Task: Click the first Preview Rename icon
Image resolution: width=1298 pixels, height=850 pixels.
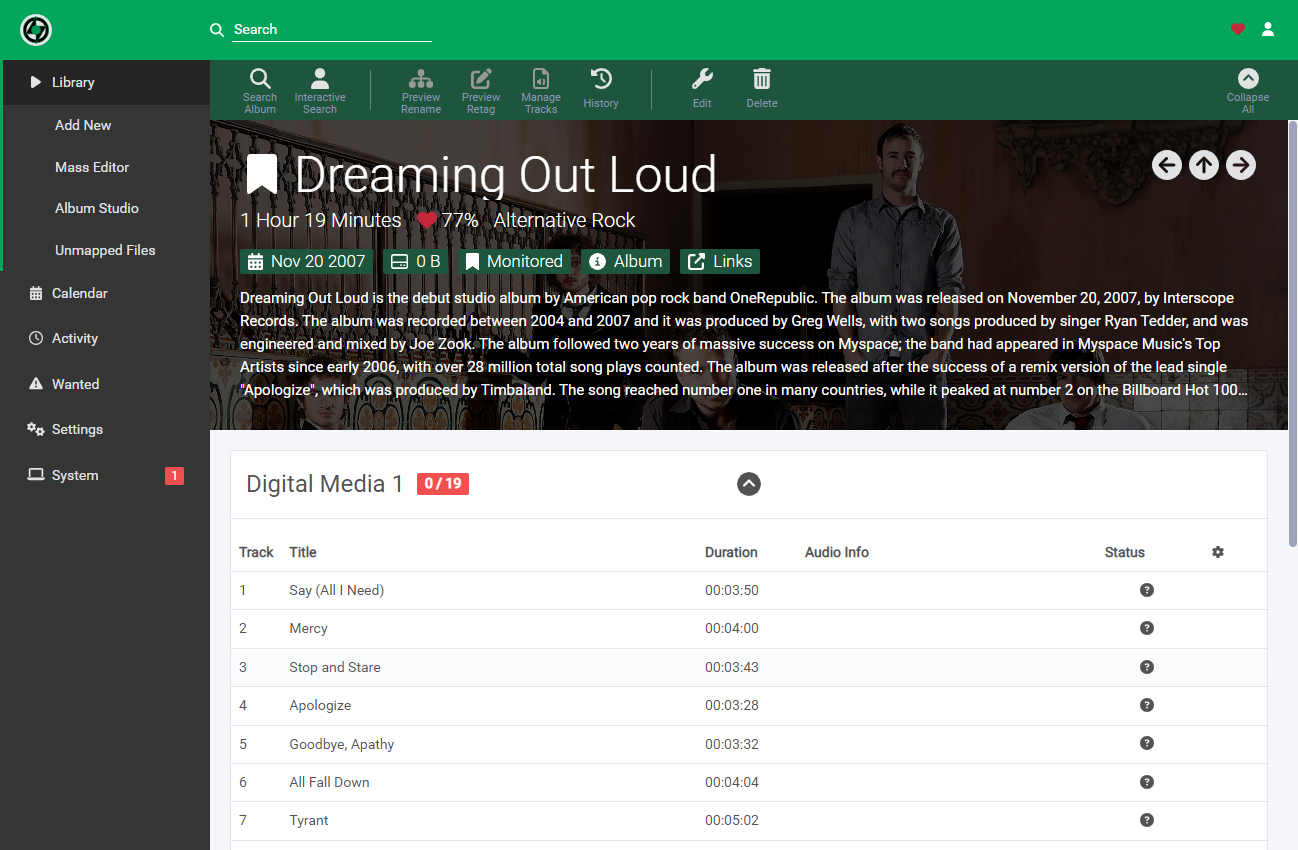Action: [x=421, y=91]
